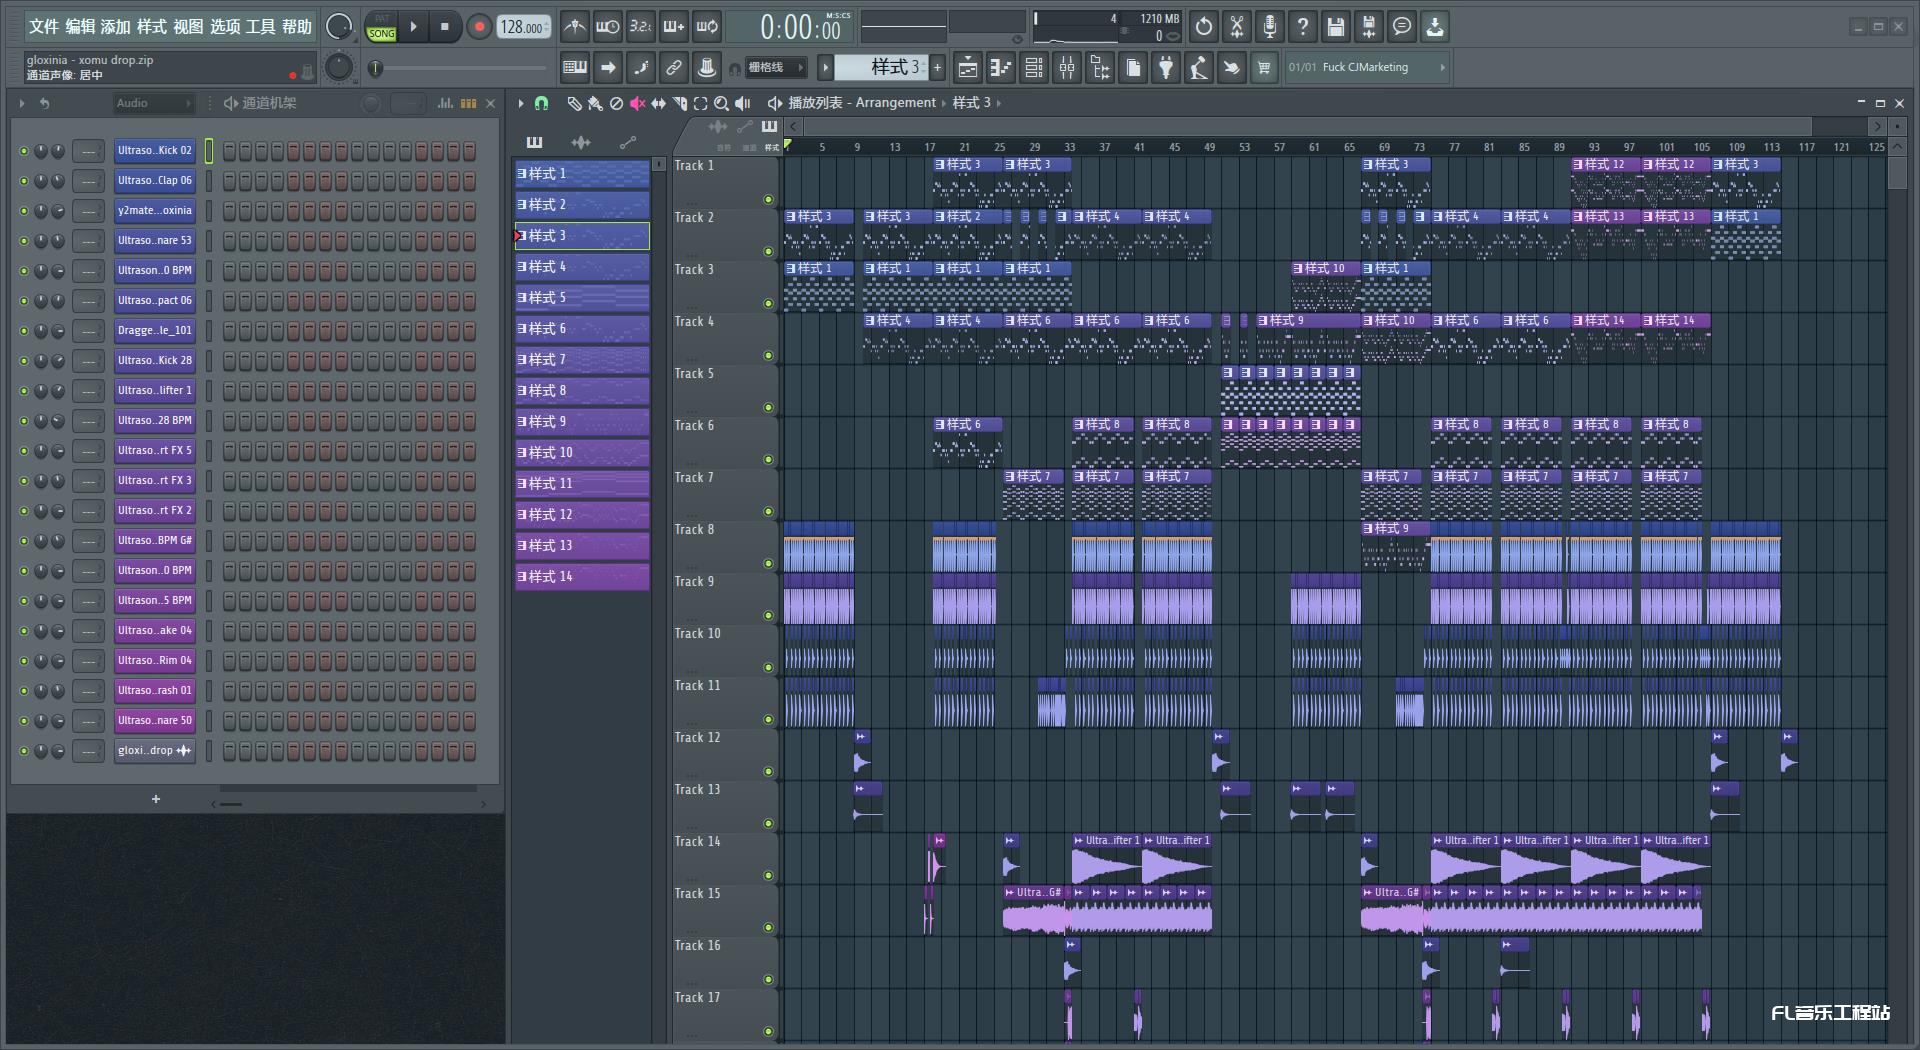Add a channel with the plus below rack
Screen dimensions: 1920x1050
(x=156, y=799)
